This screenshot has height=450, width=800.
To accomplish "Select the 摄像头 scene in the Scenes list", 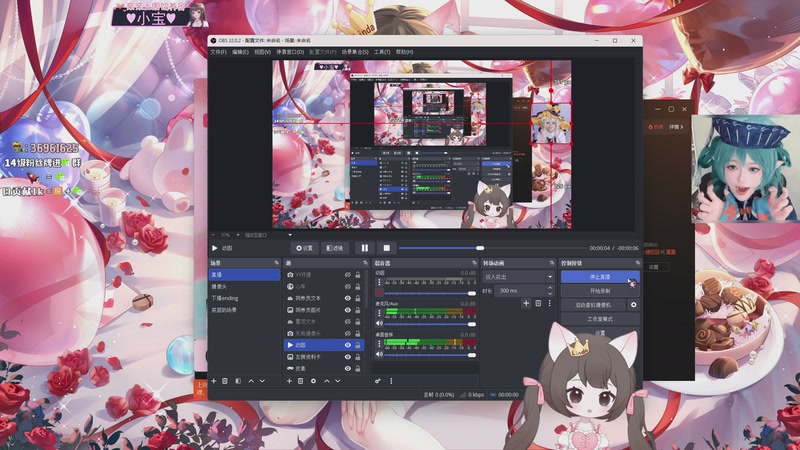I will click(244, 287).
